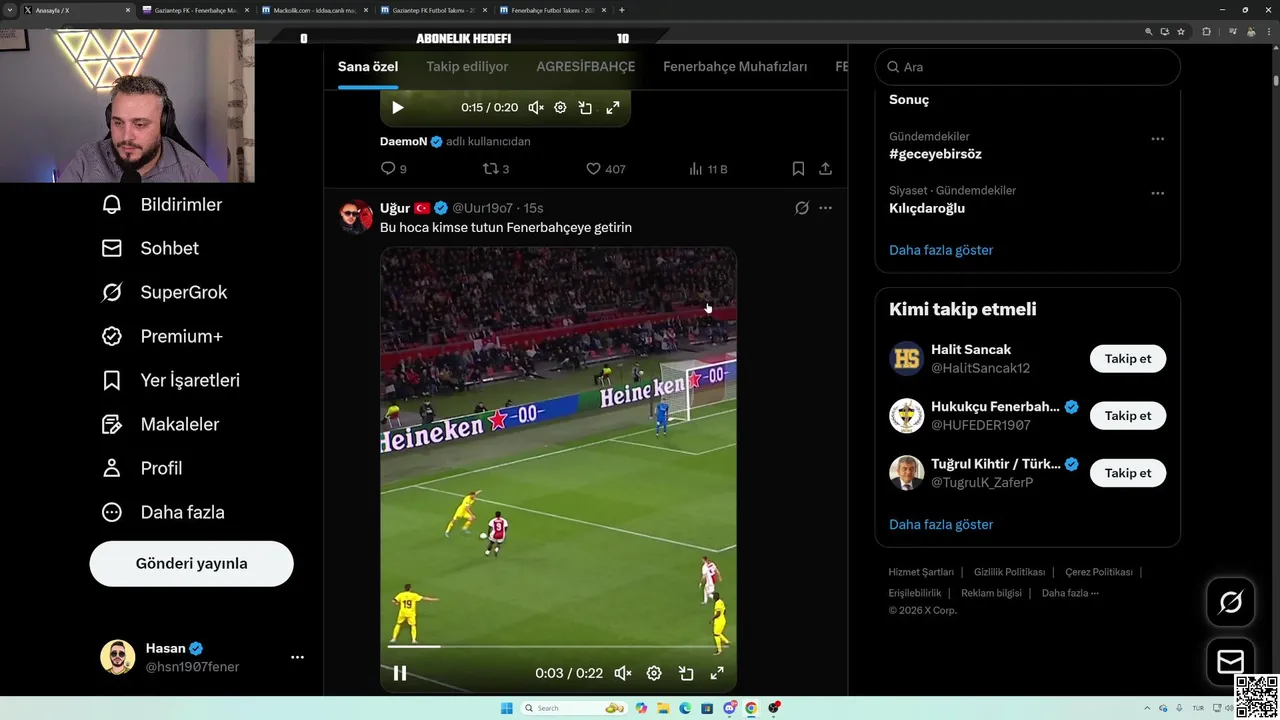The width and height of the screenshot is (1280, 720).
Task: Follow Halit Sancak with Takip et
Action: (x=1128, y=359)
